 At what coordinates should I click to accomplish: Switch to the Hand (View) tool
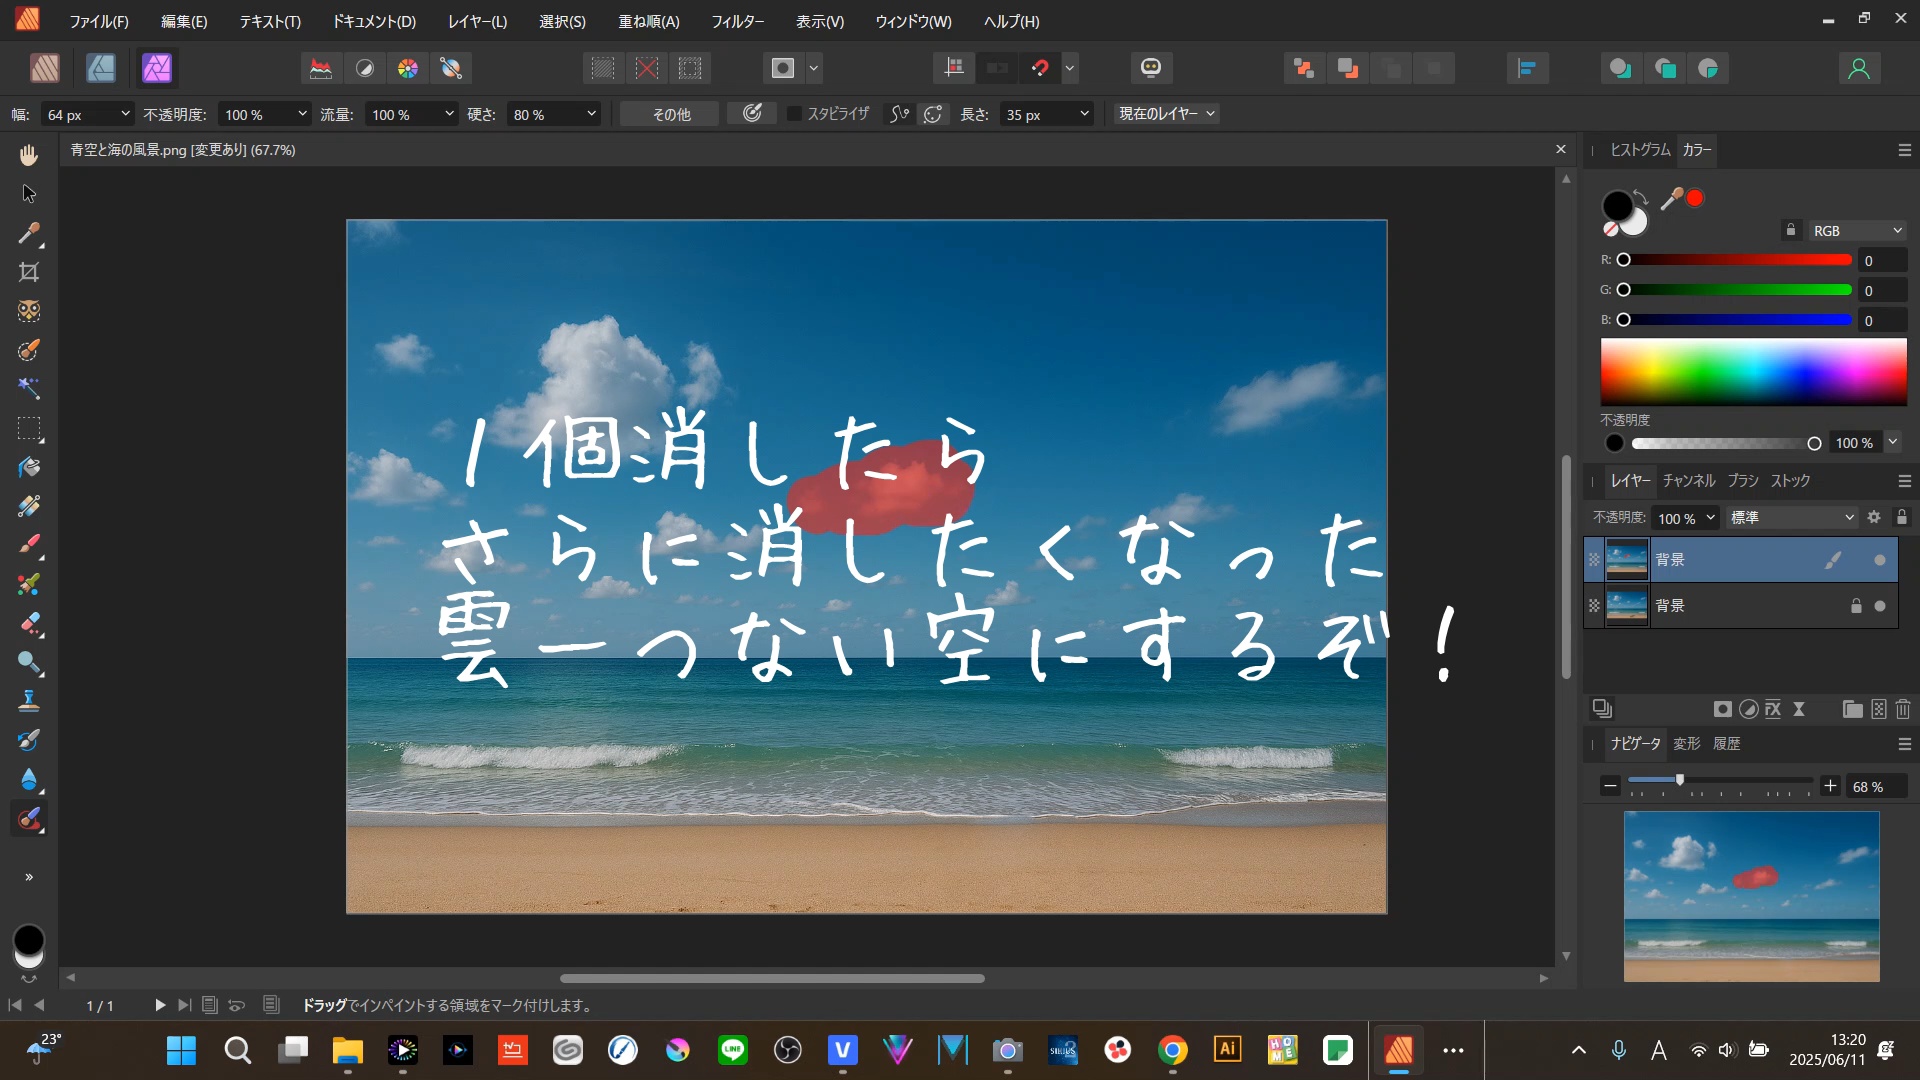pyautogui.click(x=29, y=154)
